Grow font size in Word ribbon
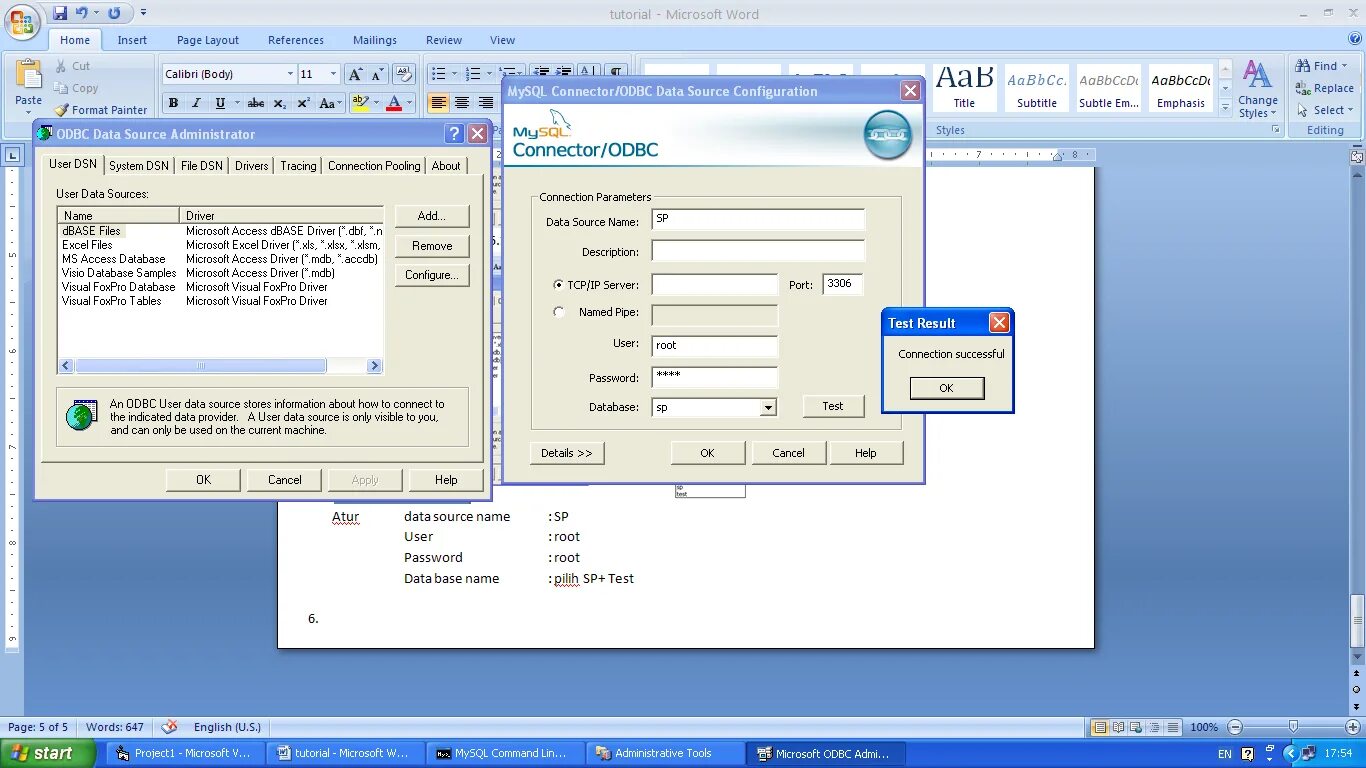This screenshot has height=768, width=1366. 355,74
